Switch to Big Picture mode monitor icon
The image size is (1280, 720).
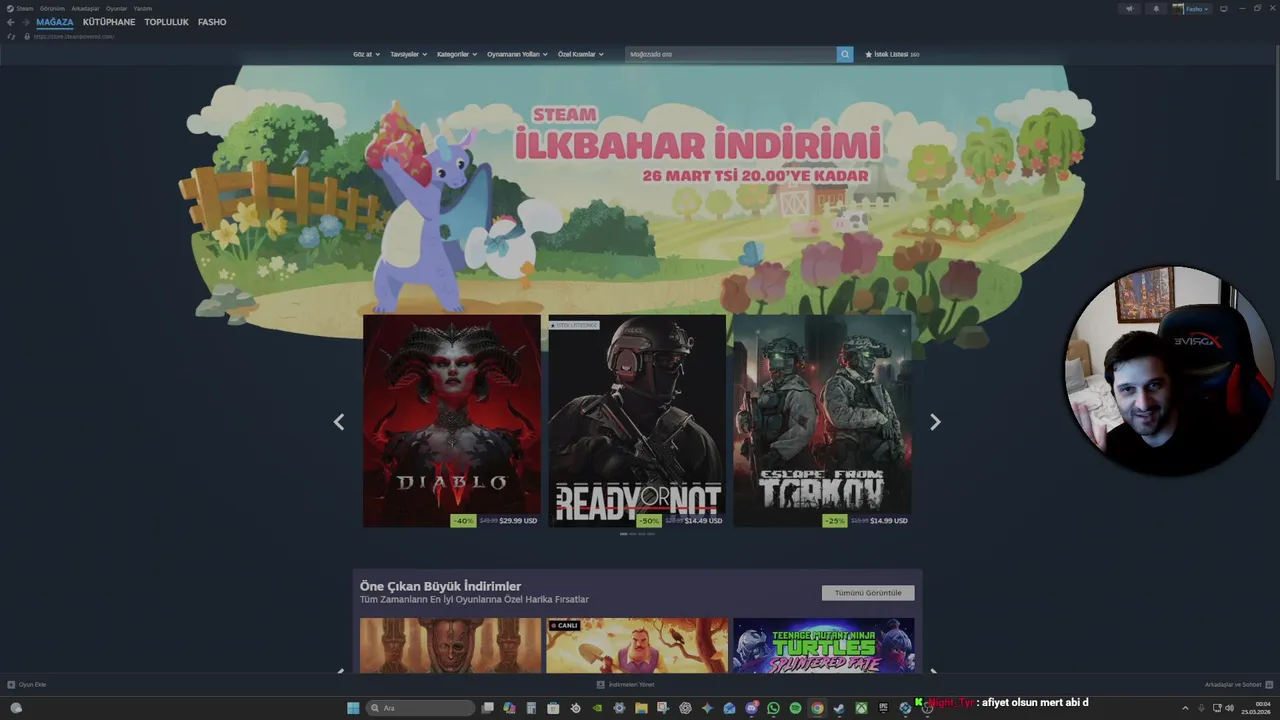(x=1223, y=8)
